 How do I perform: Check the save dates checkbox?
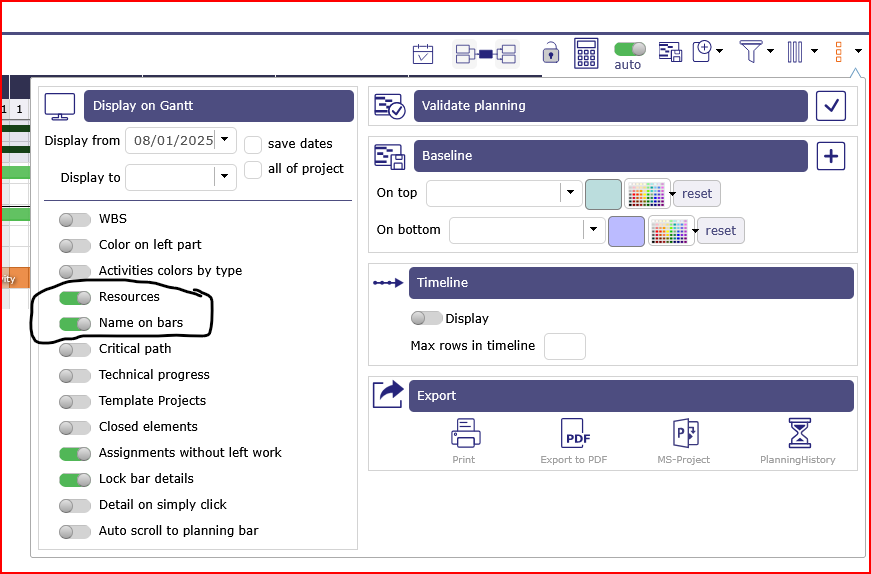254,144
